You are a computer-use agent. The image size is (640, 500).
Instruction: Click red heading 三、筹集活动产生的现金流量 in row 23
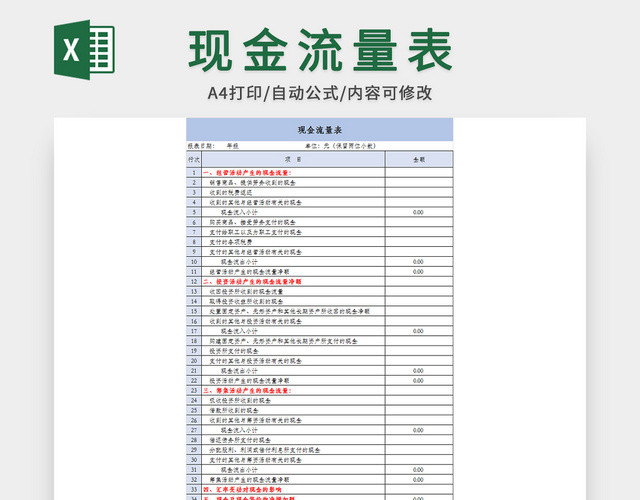coord(247,391)
